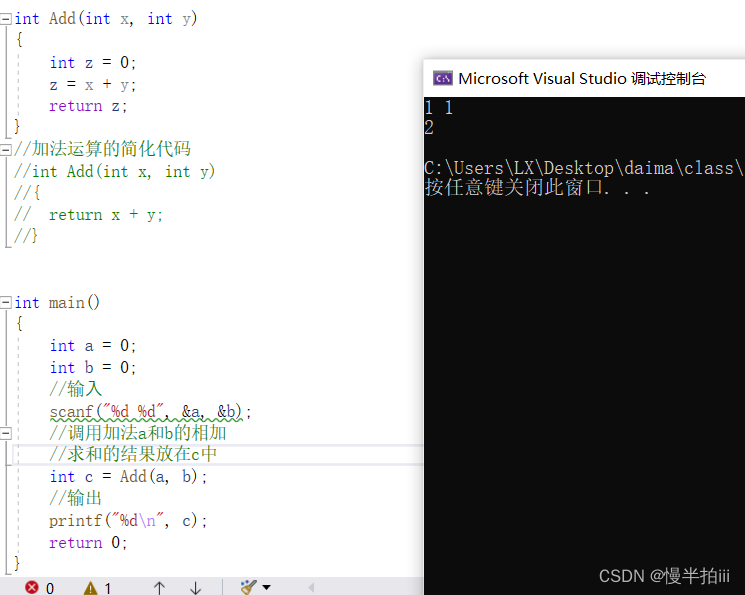Click the console path 'C:\Users\LX\Desktop' line
745x595 pixels.
pos(584,168)
